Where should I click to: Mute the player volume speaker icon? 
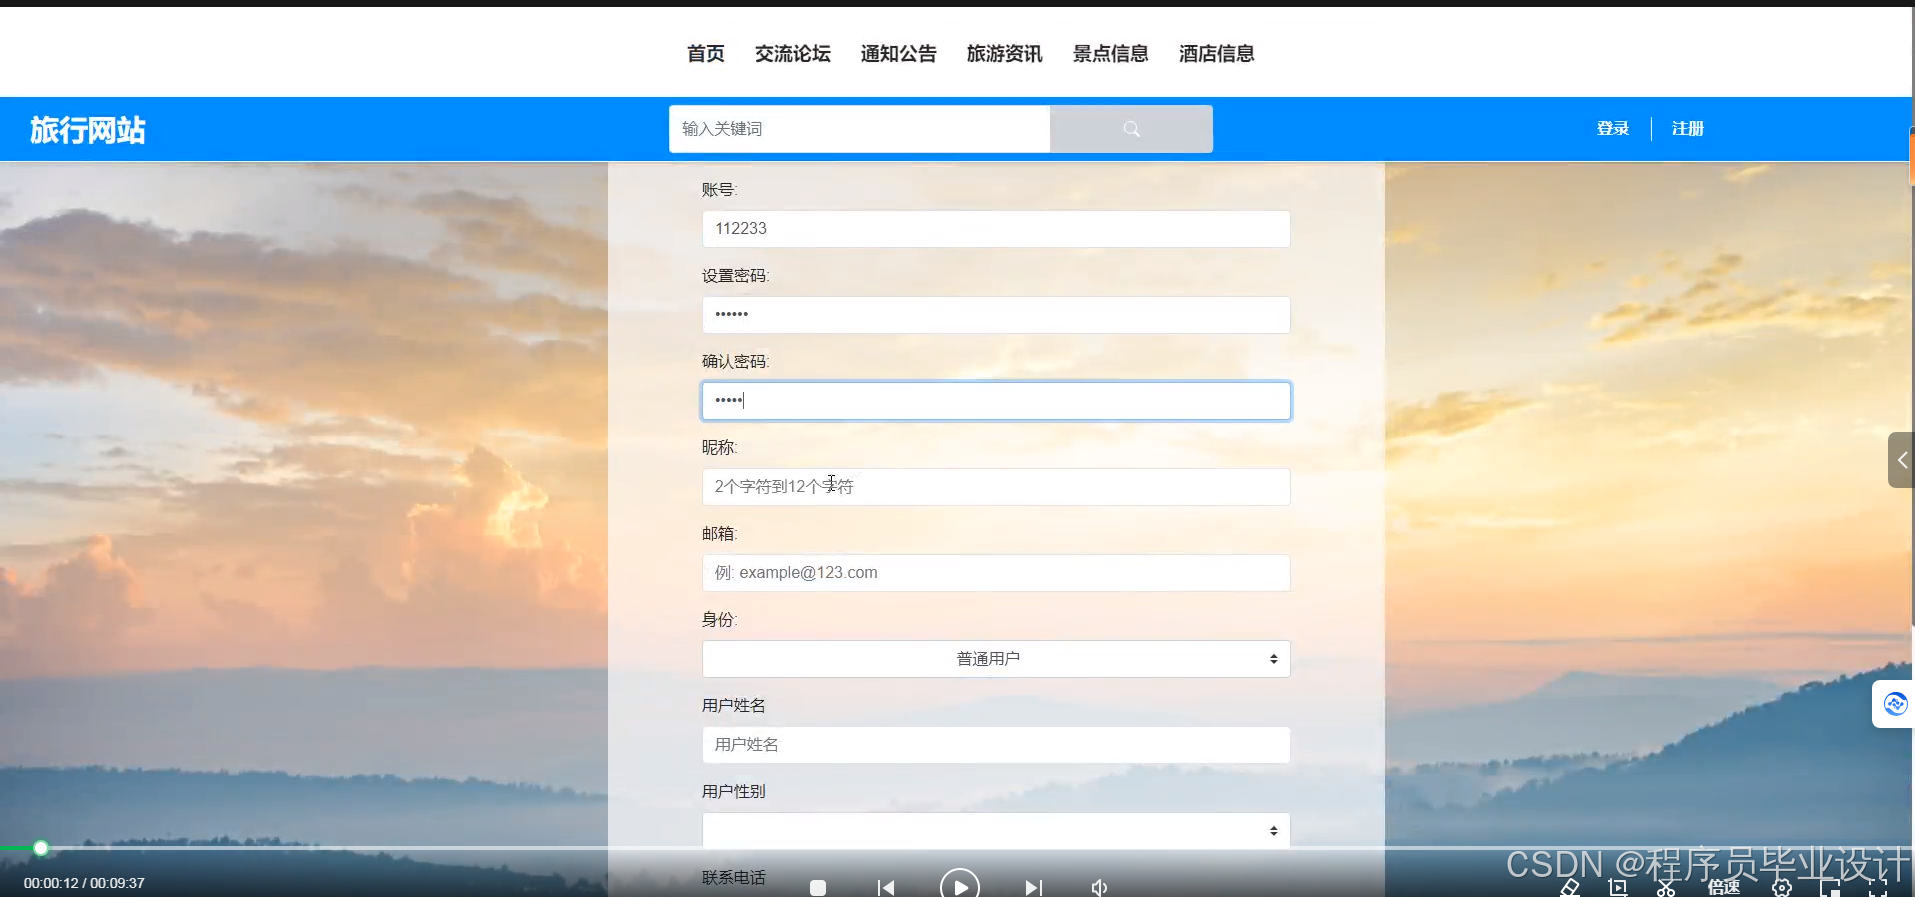click(1099, 887)
